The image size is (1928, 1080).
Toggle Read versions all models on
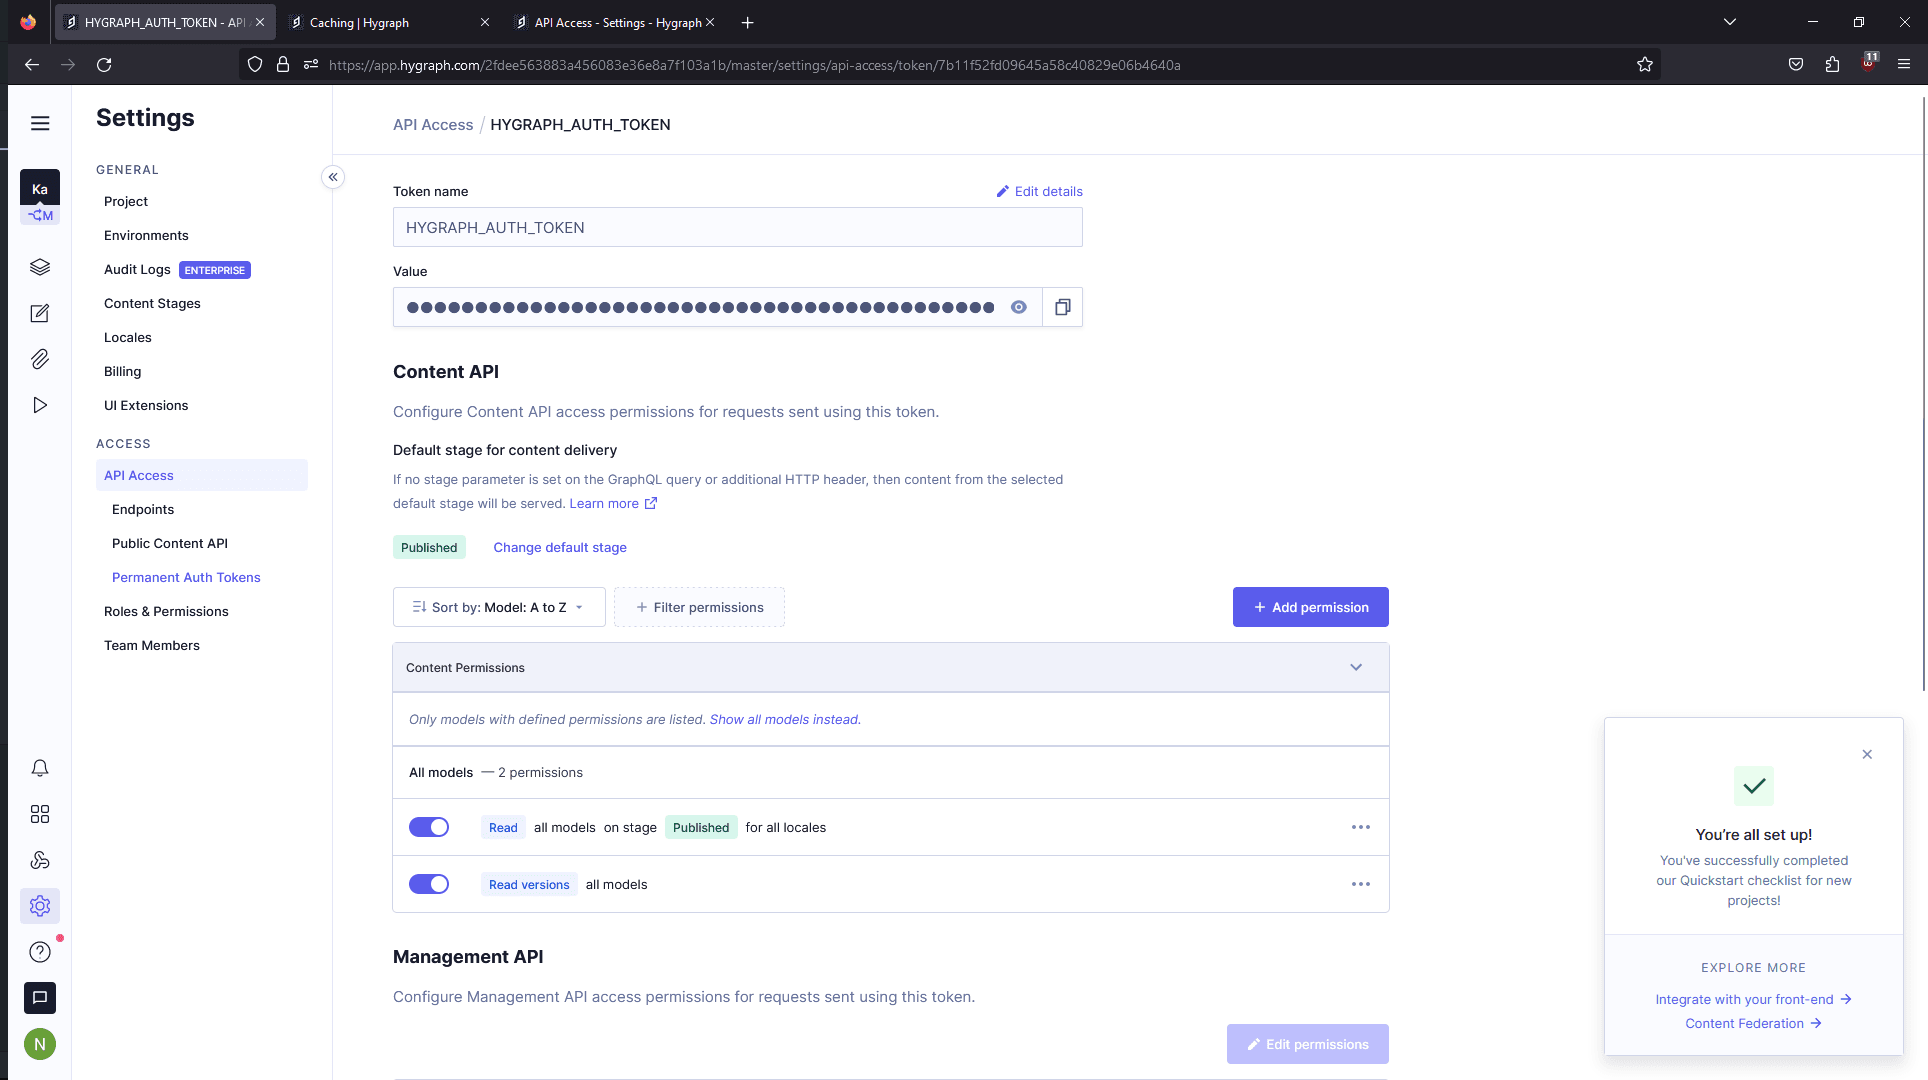pyautogui.click(x=429, y=884)
